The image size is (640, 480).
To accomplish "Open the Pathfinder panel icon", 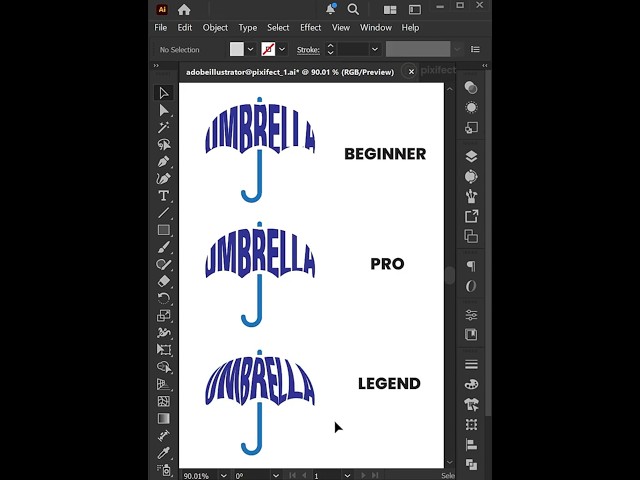I will 471,464.
